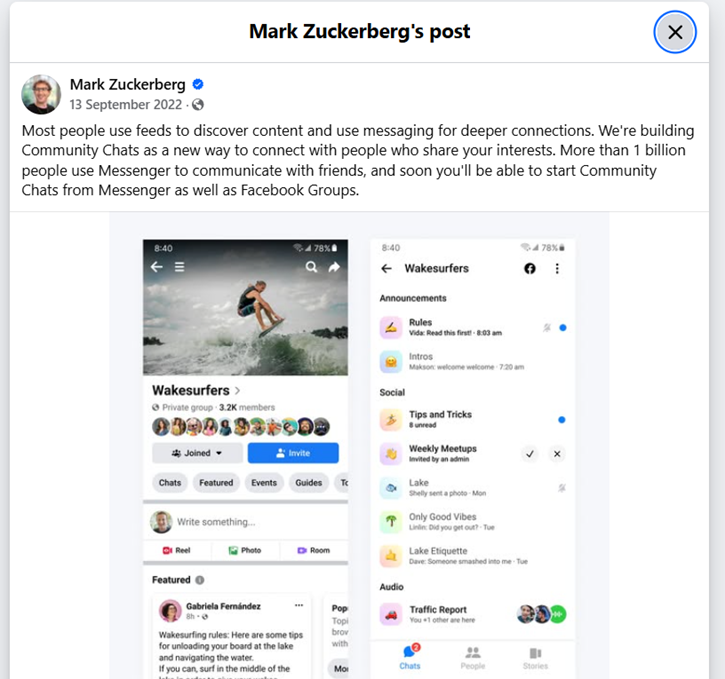This screenshot has width=725, height=679.
Task: Expand the Wakesurfers group name chevron
Action: pyautogui.click(x=237, y=391)
